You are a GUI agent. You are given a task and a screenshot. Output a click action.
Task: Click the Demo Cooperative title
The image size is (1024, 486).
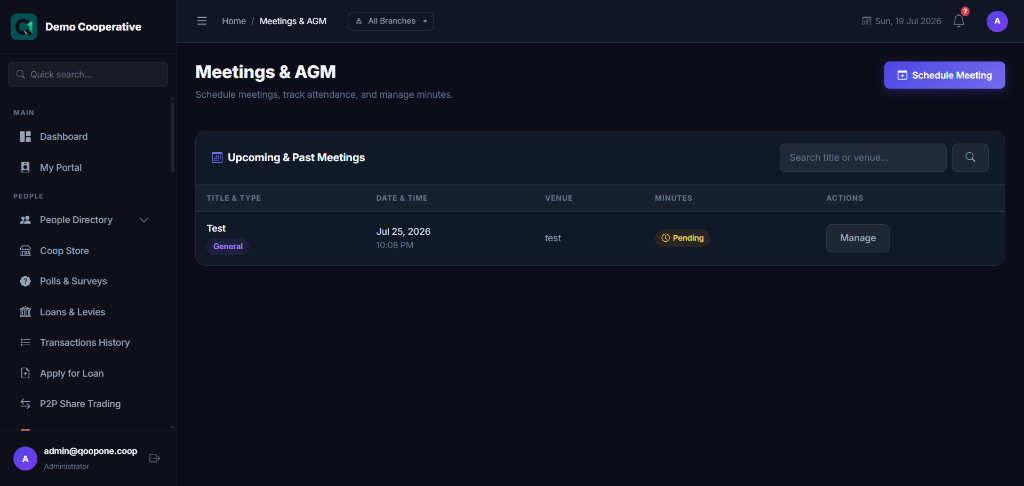coord(93,27)
